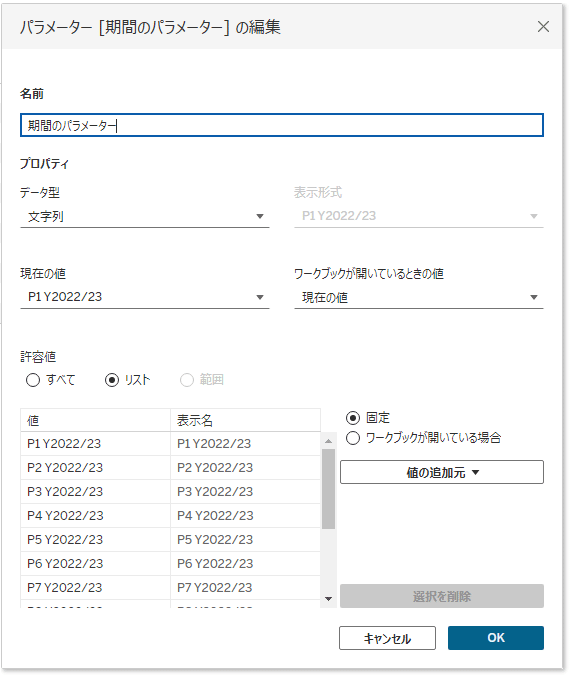Click the 値 column header
Viewport: 571px width, 675px height.
tap(95, 420)
